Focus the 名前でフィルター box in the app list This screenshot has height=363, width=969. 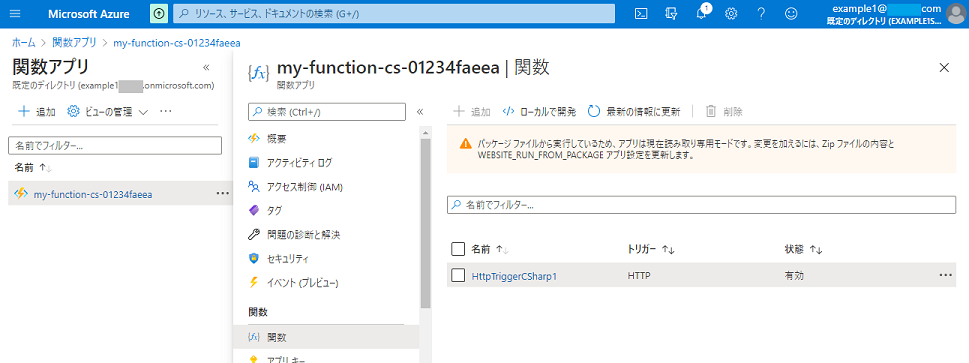114,146
